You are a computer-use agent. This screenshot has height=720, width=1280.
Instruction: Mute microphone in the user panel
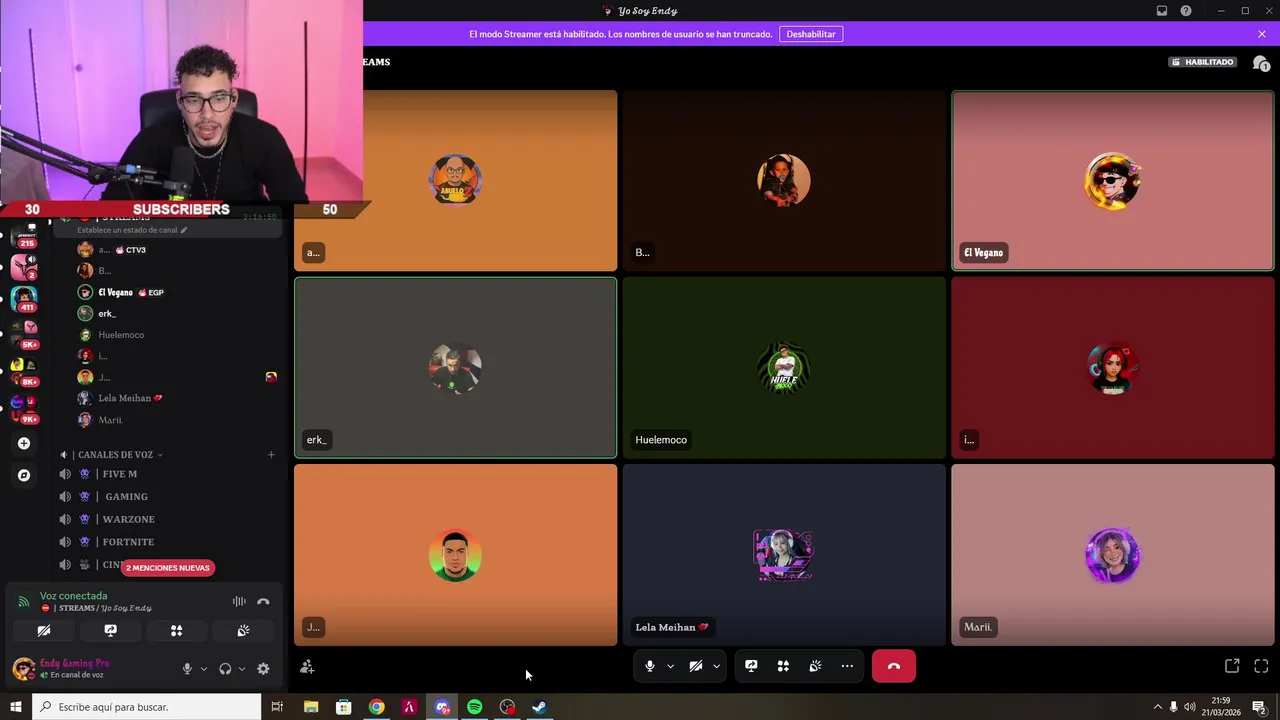click(x=187, y=669)
